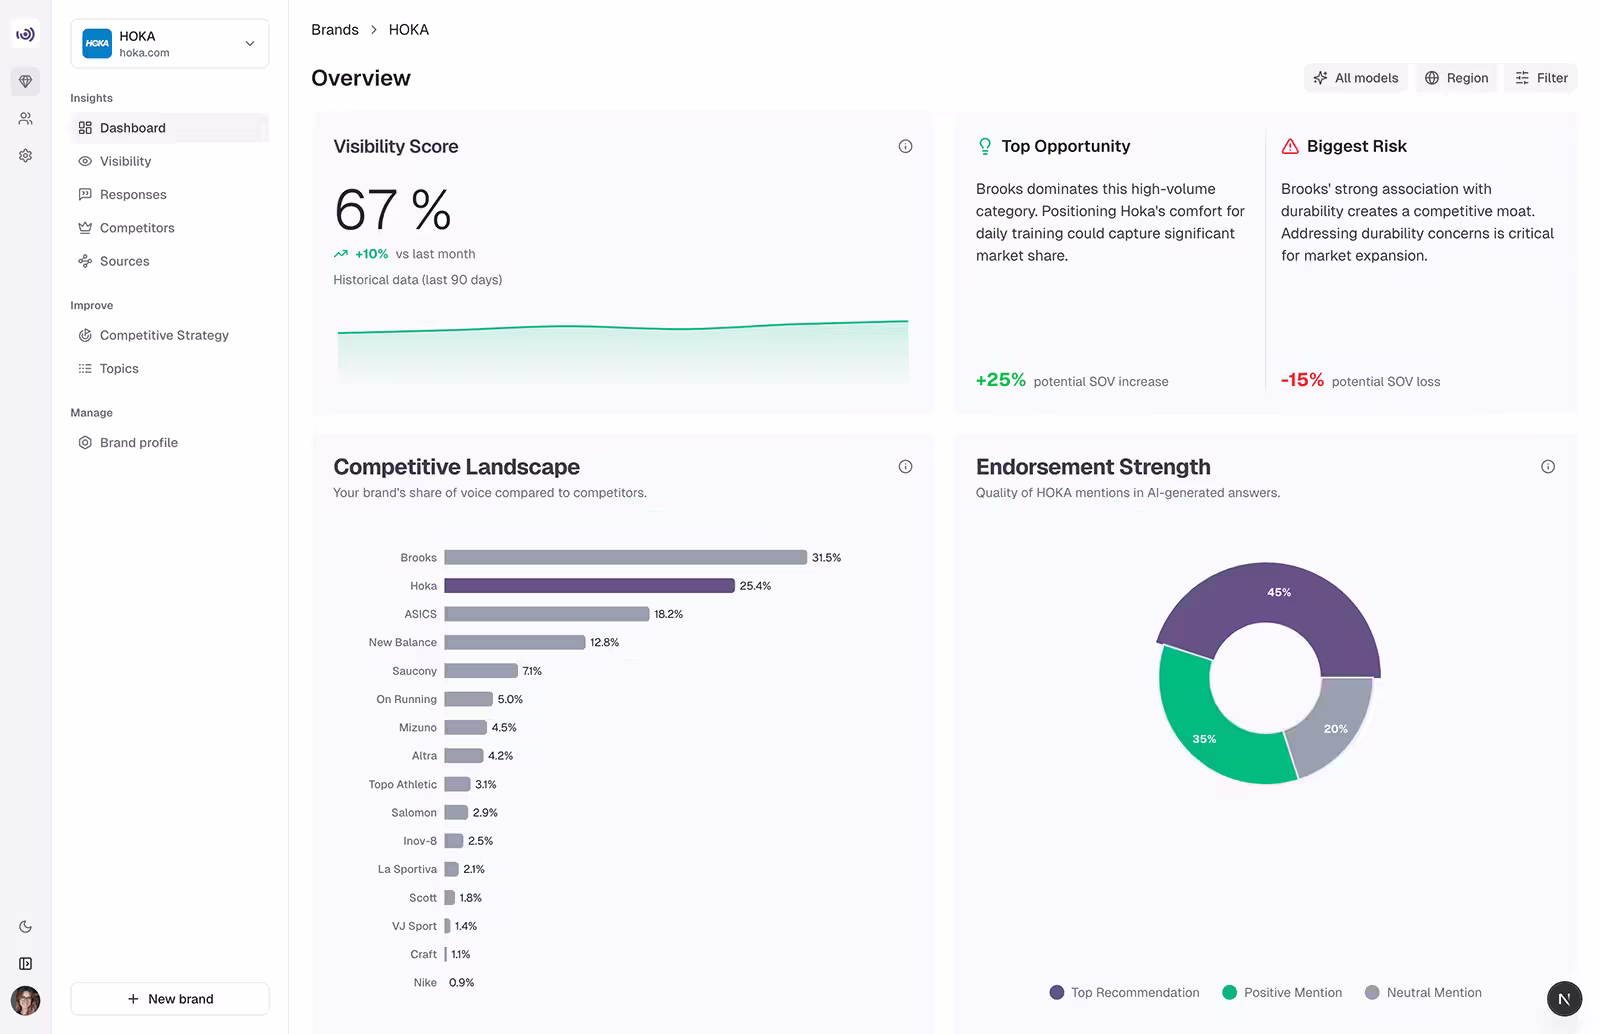The width and height of the screenshot is (1600, 1034).
Task: Show Endorsement Strength info icon
Action: [x=1548, y=467]
